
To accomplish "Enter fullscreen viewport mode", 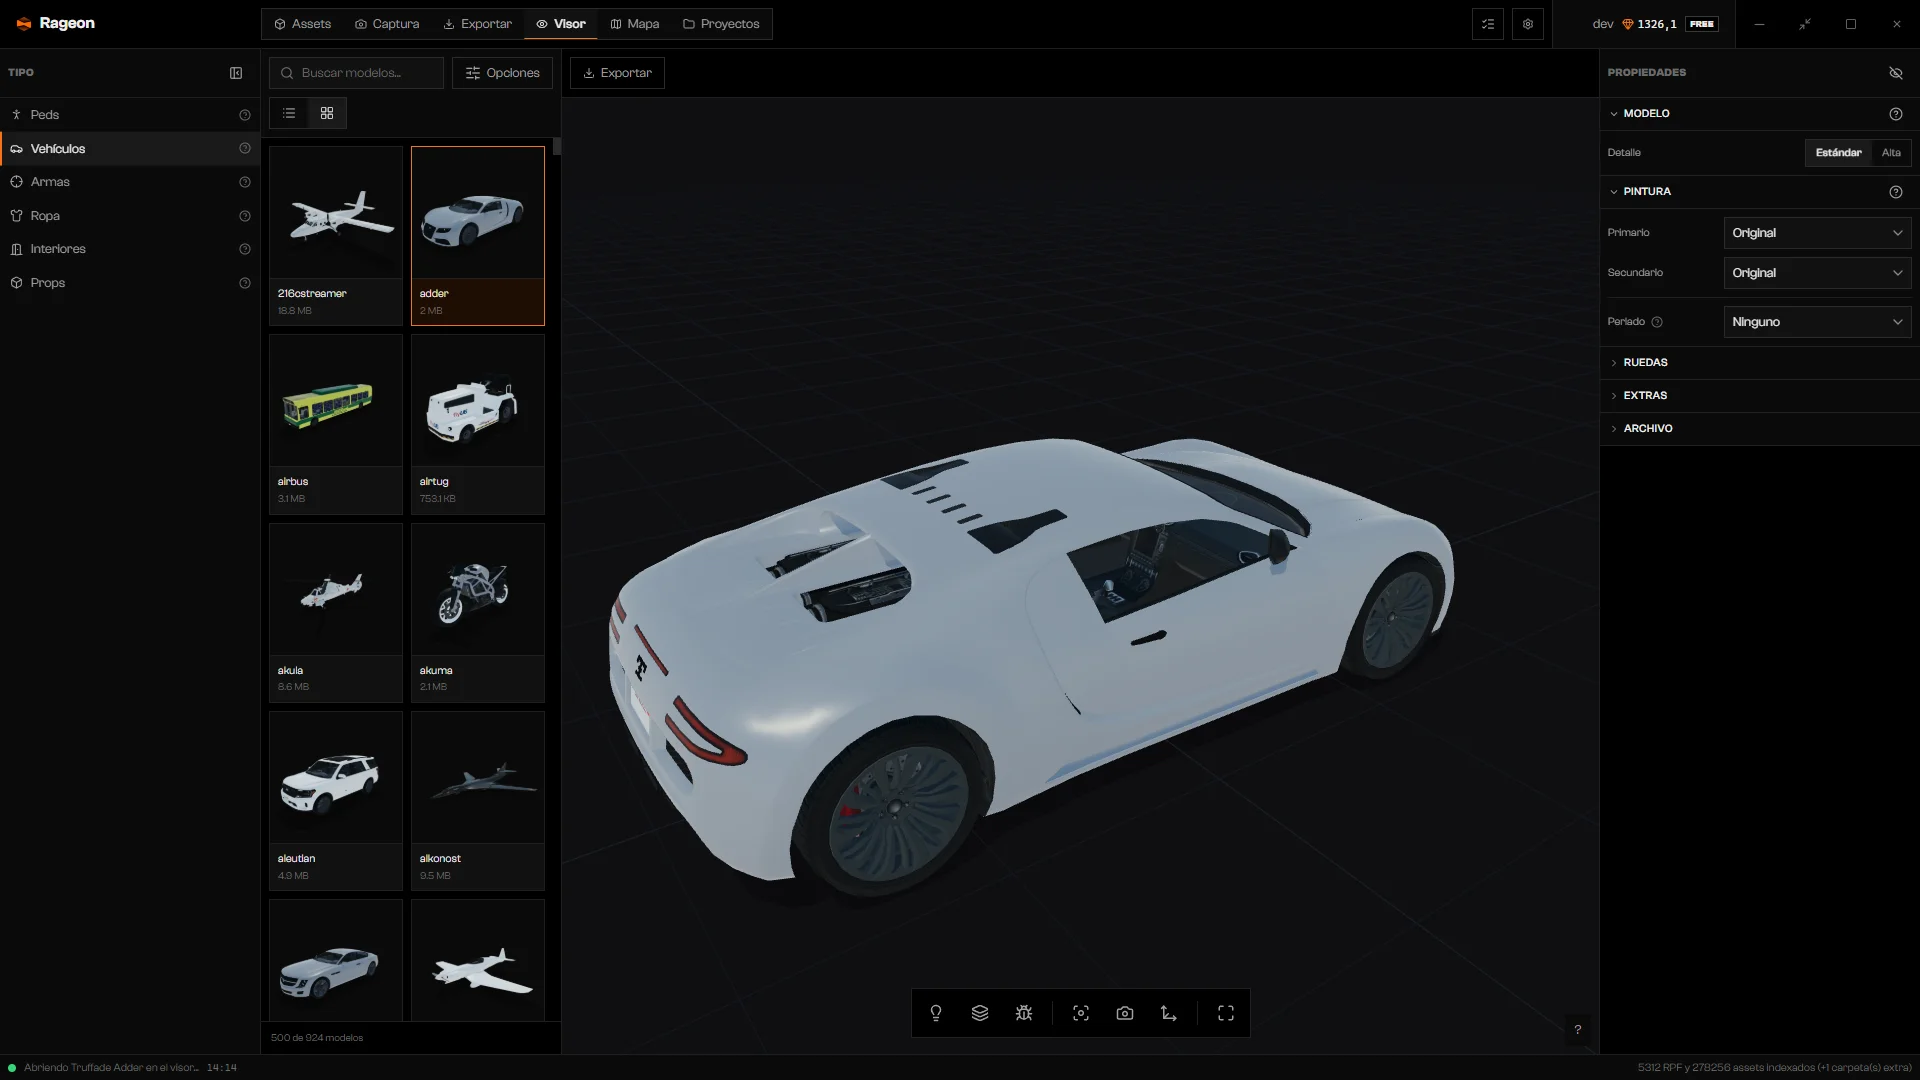I will (1226, 1013).
